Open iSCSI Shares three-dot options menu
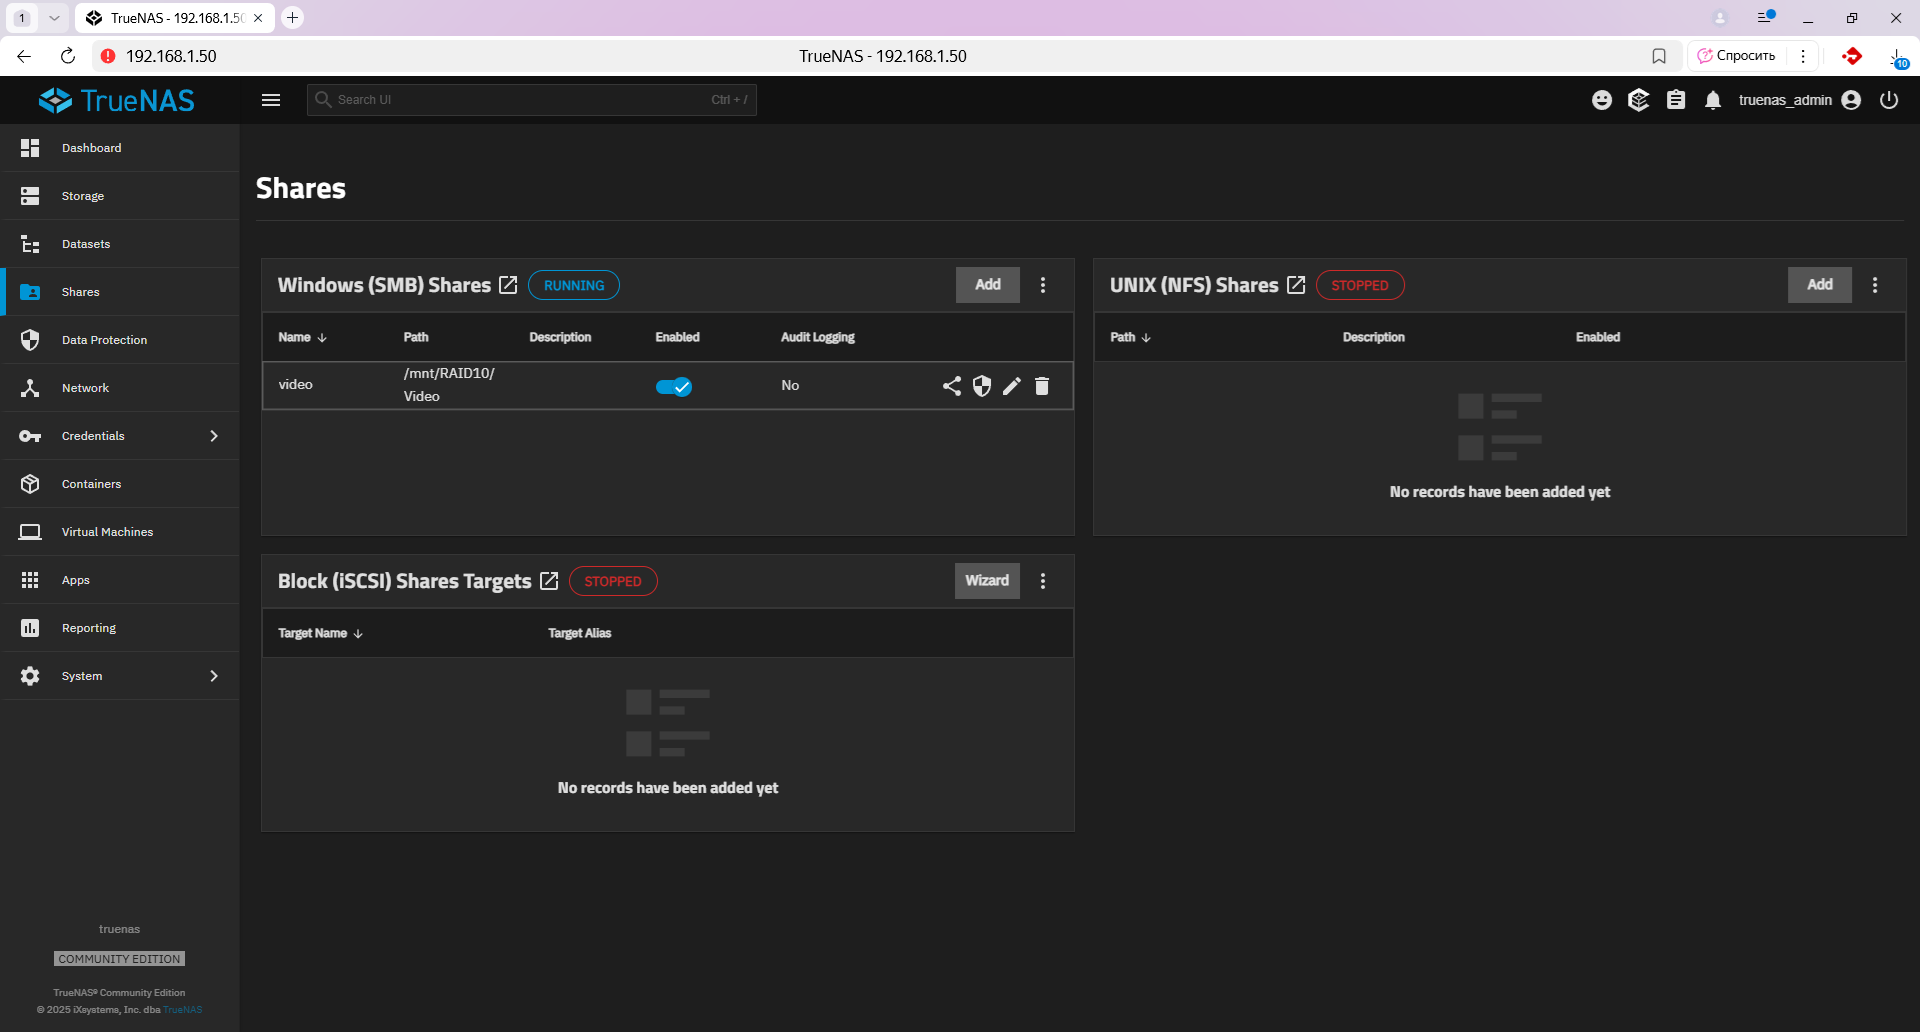The width and height of the screenshot is (1920, 1032). click(x=1043, y=581)
